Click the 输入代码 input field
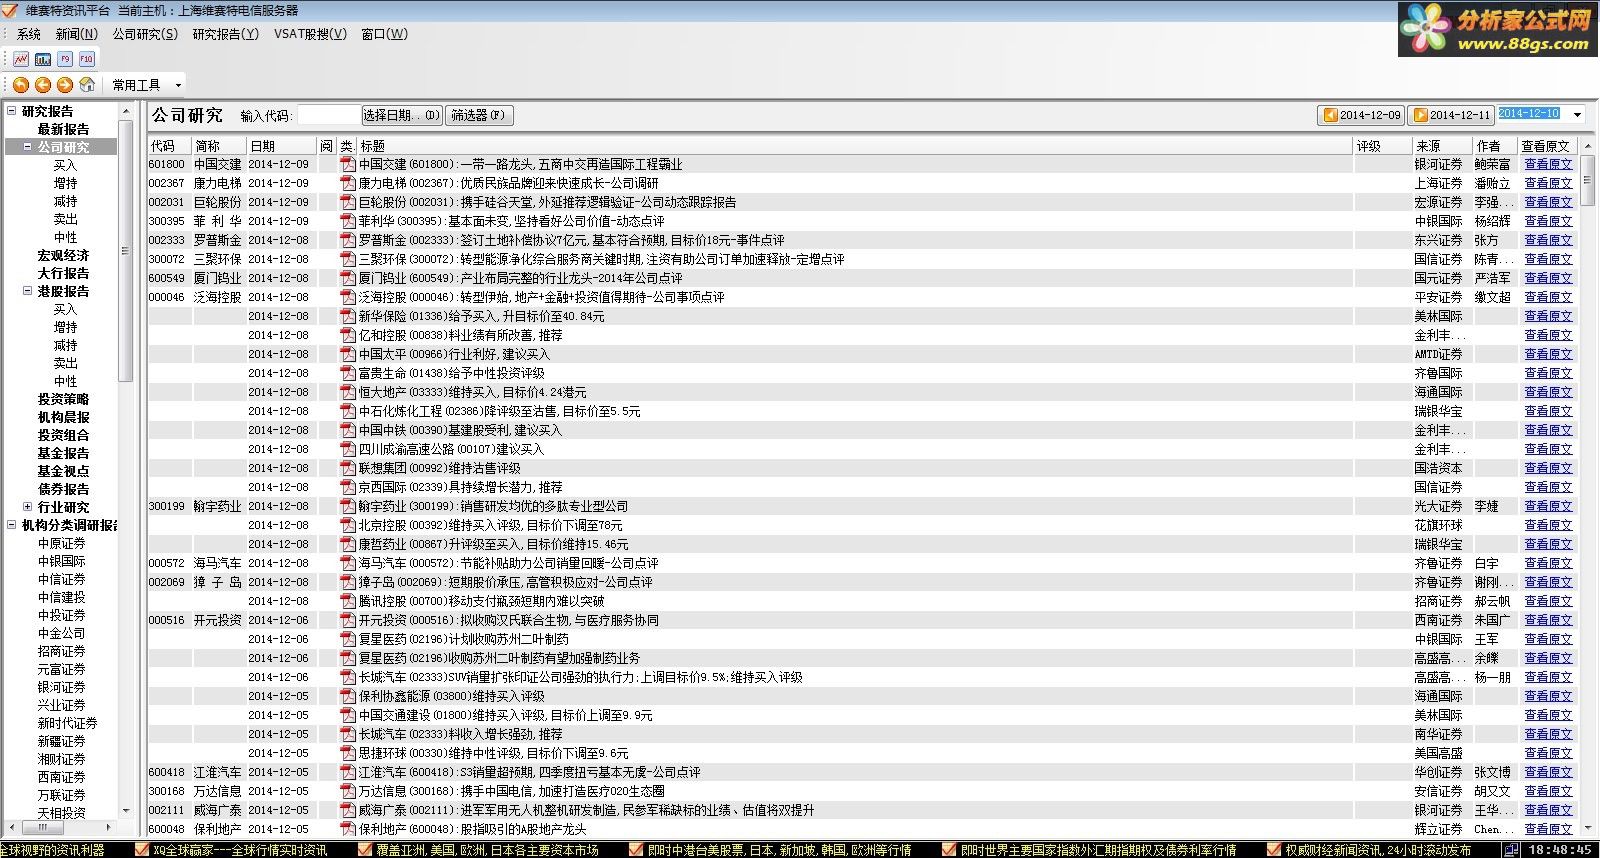1600x858 pixels. [x=328, y=115]
